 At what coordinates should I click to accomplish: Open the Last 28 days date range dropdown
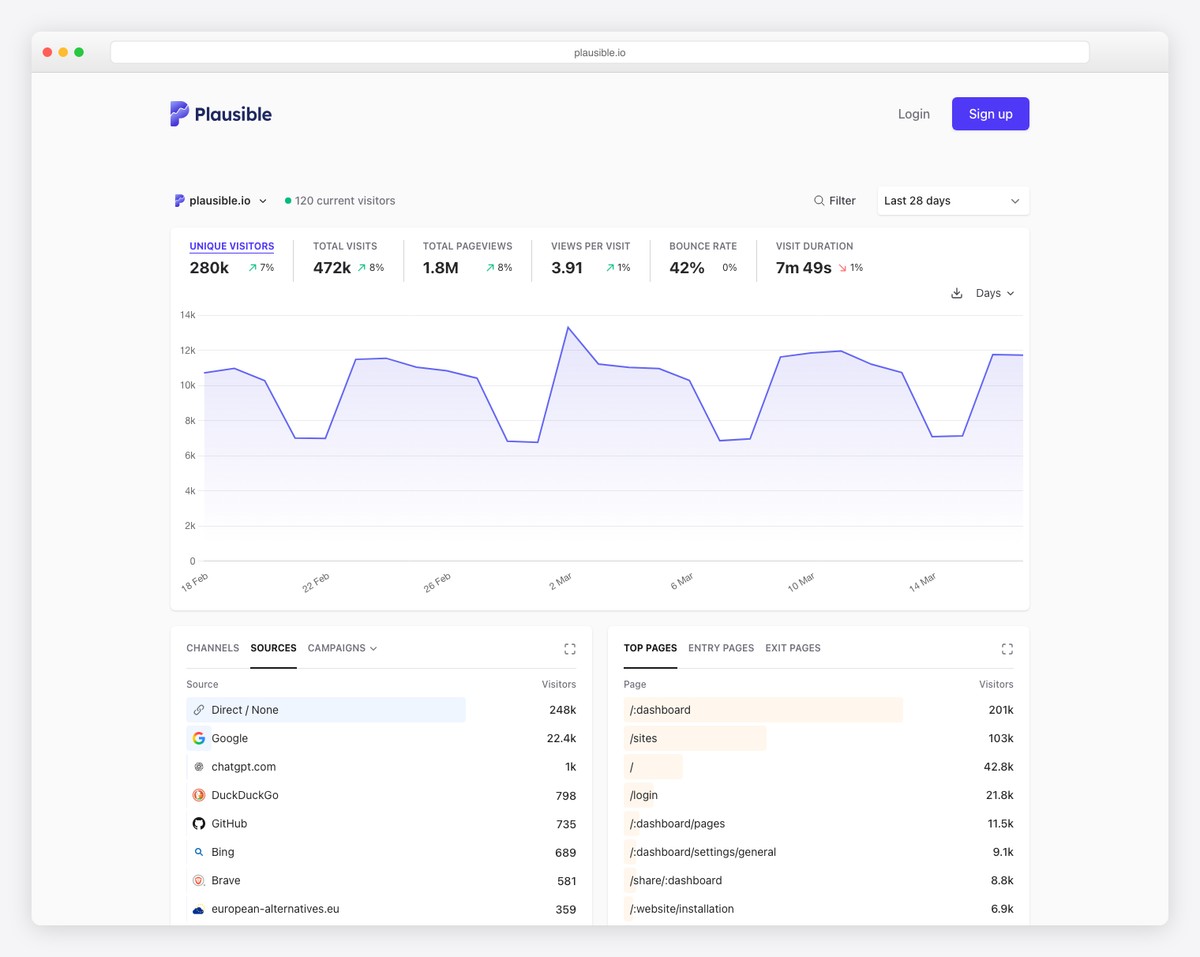[951, 200]
